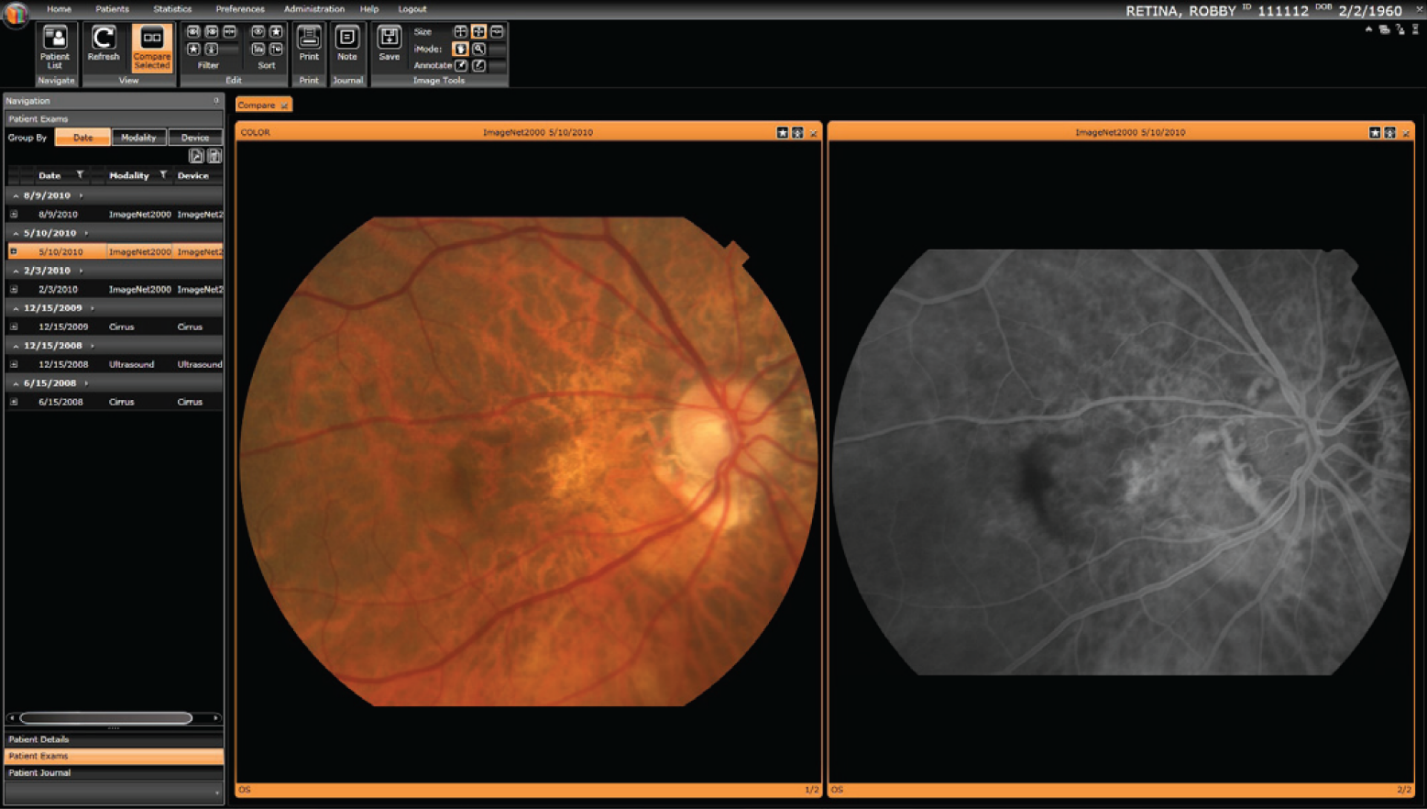Add a journal Note
Screen dimensions: 1427x809
347,44
